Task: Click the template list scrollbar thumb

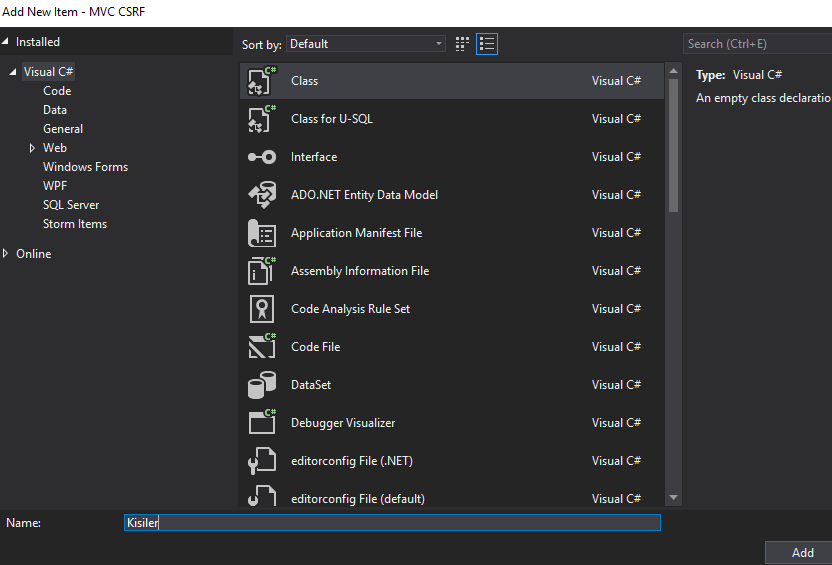Action: point(673,146)
